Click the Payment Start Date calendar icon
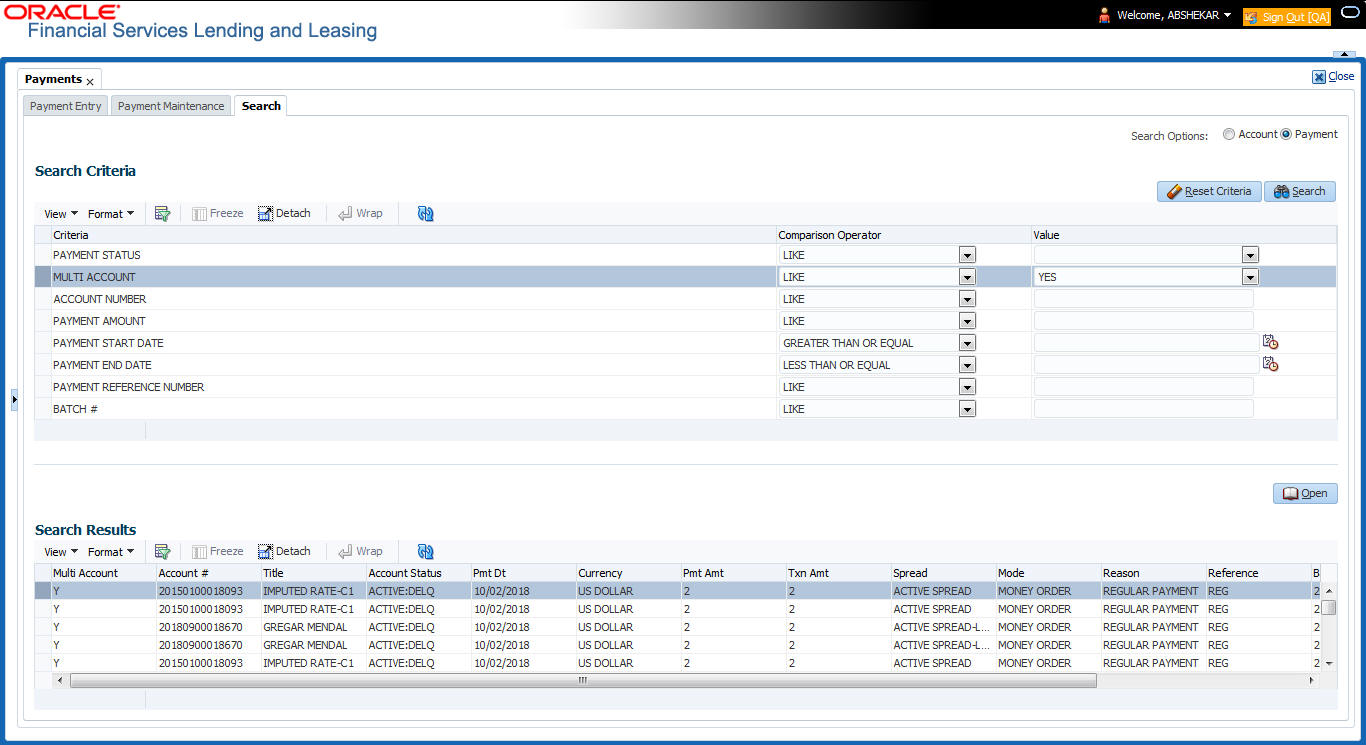This screenshot has width=1366, height=745. point(1270,342)
